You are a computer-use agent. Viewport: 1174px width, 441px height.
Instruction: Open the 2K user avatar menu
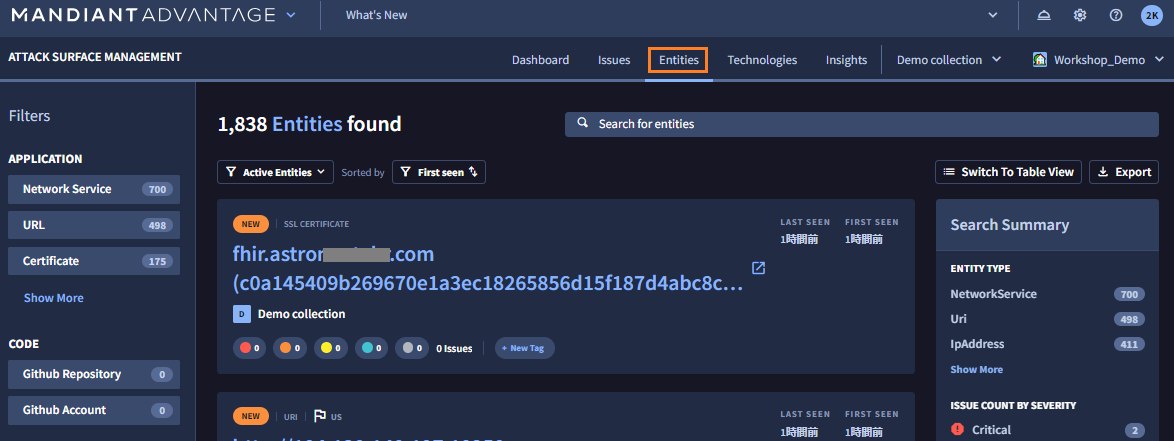pos(1151,15)
